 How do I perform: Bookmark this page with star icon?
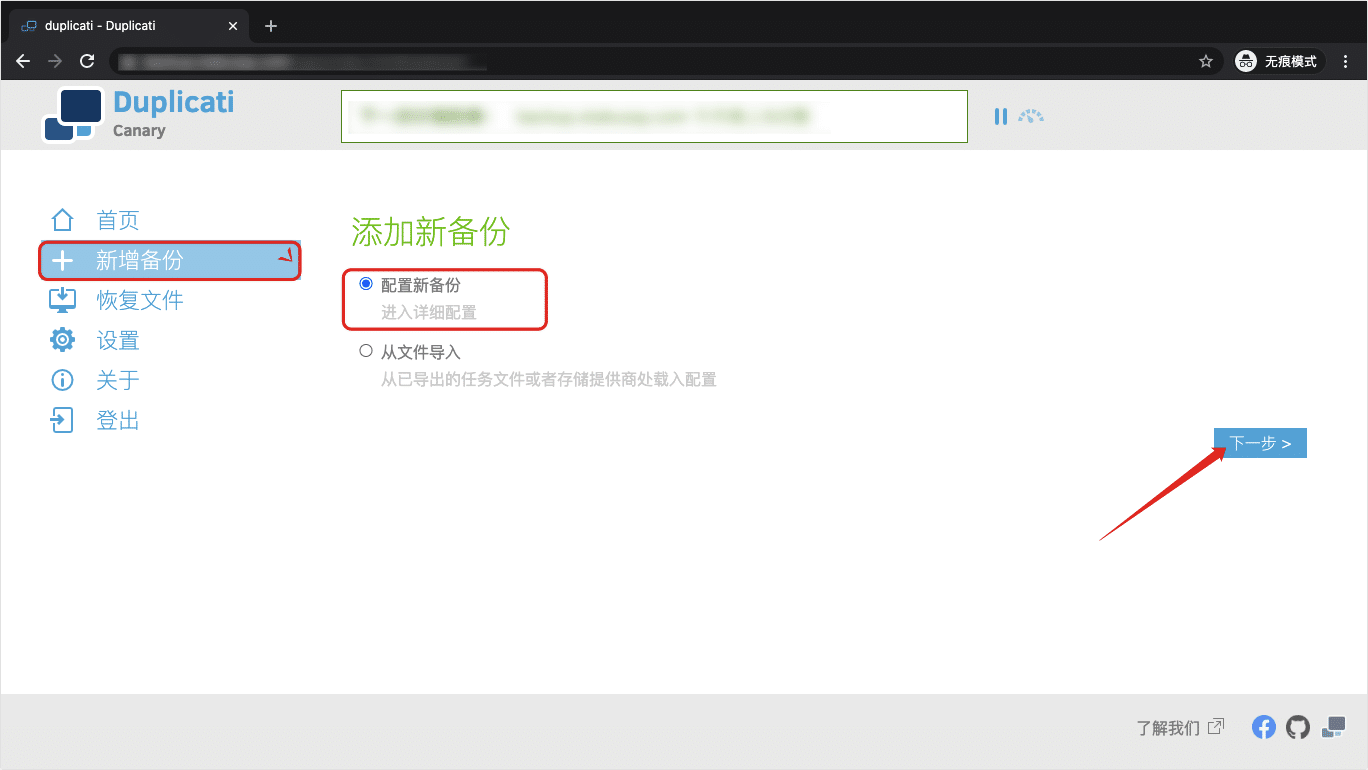pos(1205,61)
